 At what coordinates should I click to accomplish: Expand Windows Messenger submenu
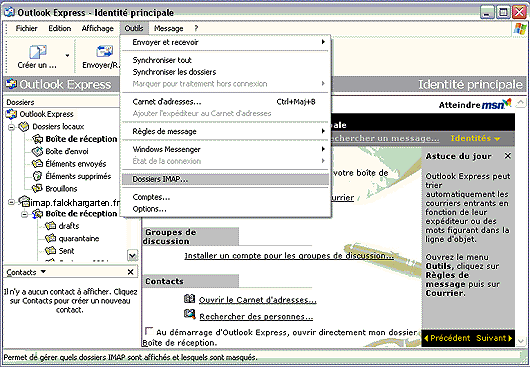[x=225, y=149]
